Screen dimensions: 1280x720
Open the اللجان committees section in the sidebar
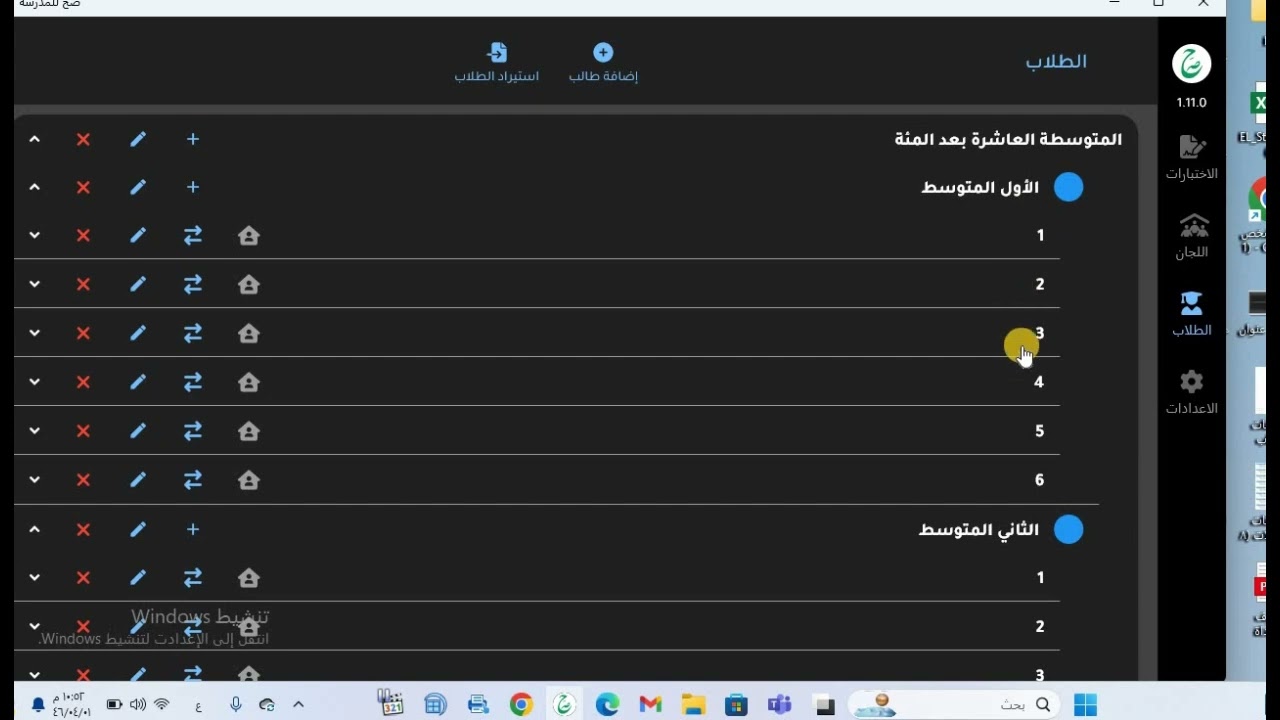1191,236
